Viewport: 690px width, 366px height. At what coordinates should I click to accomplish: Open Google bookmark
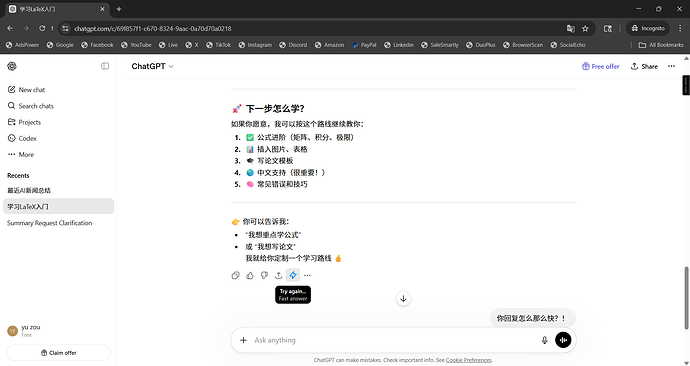60,45
